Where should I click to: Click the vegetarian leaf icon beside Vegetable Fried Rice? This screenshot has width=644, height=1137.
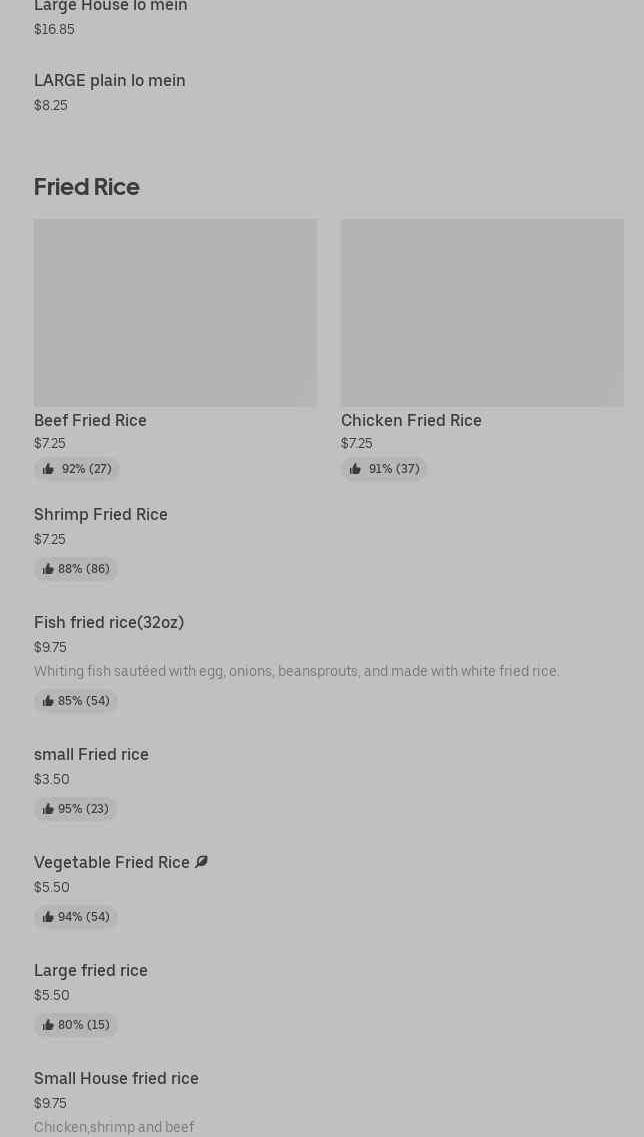[201, 862]
